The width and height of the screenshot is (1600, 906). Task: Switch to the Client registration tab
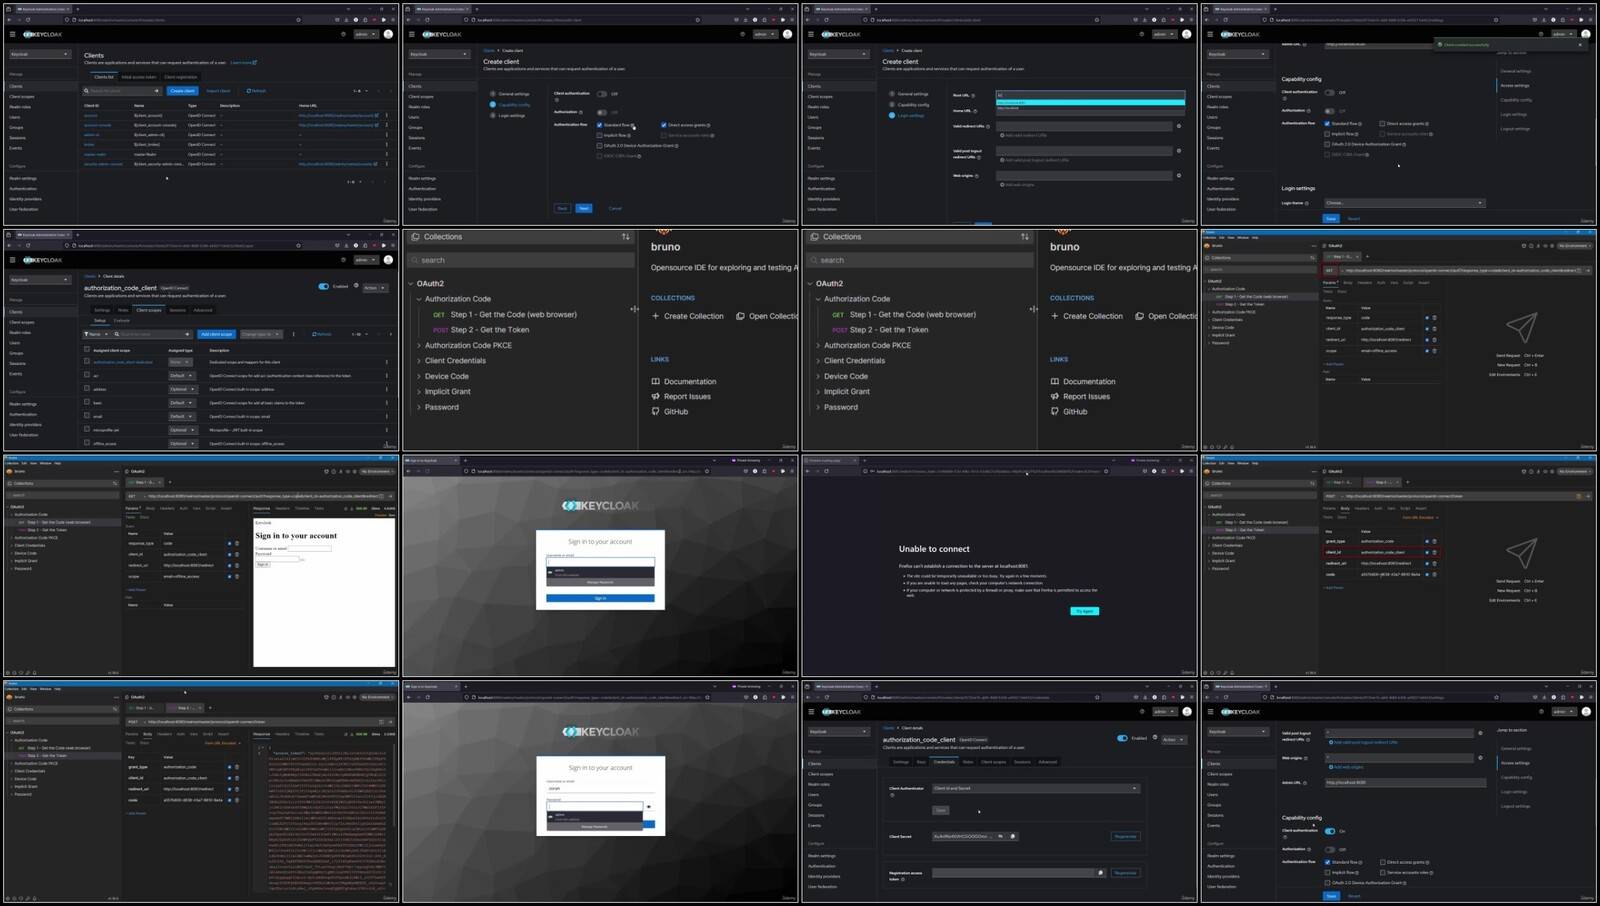click(x=181, y=77)
